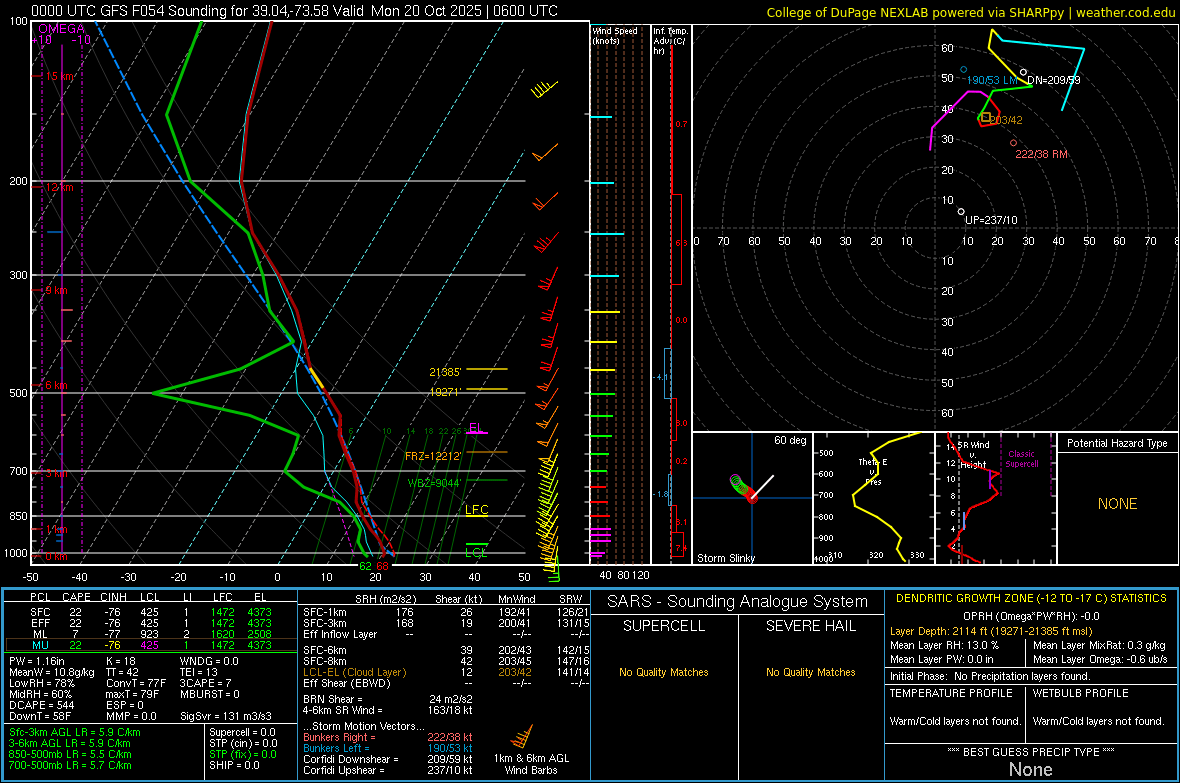The width and height of the screenshot is (1180, 783).
Task: Click the 19271' dendritic layer base label
Action: click(445, 392)
